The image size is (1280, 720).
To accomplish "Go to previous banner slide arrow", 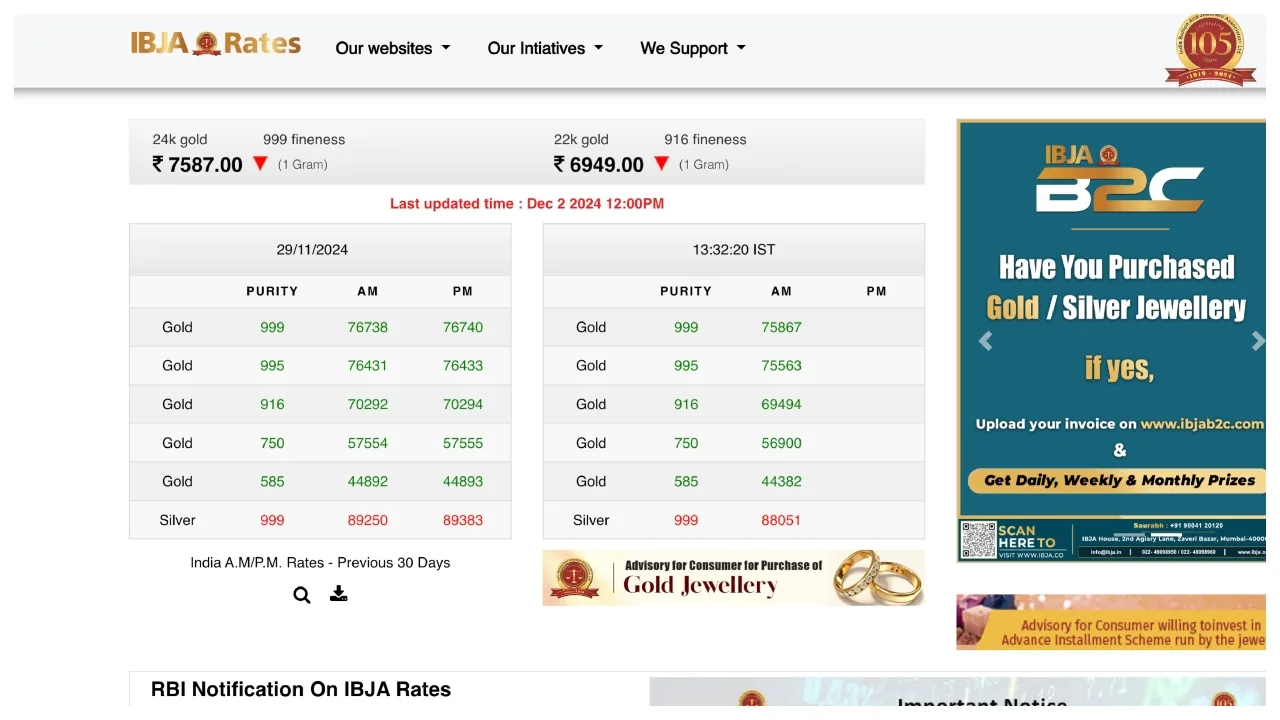I will pos(985,341).
